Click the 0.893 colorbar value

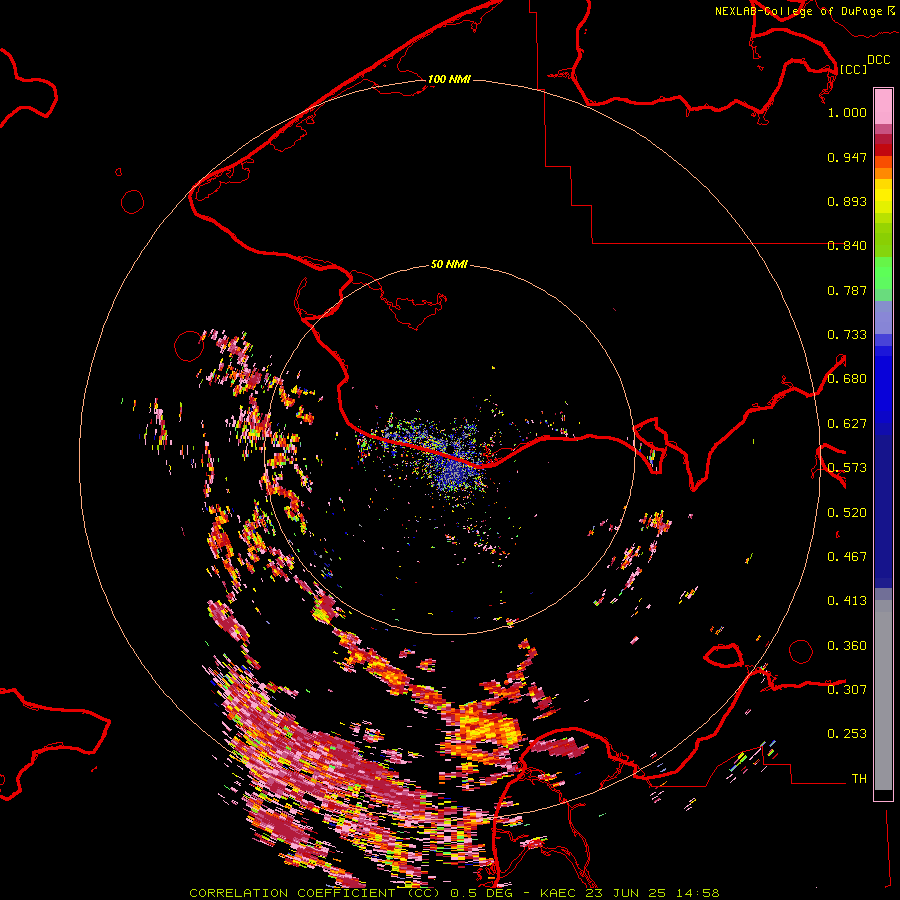coord(847,201)
